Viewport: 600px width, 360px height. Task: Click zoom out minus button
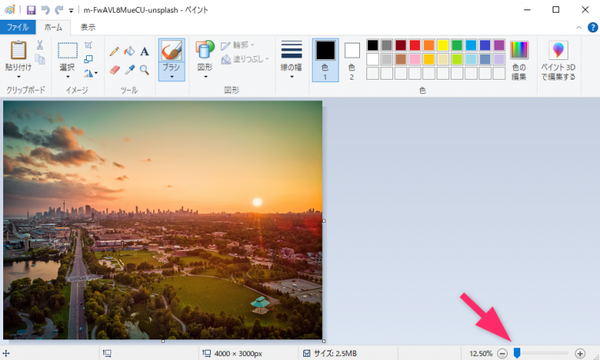pos(502,353)
